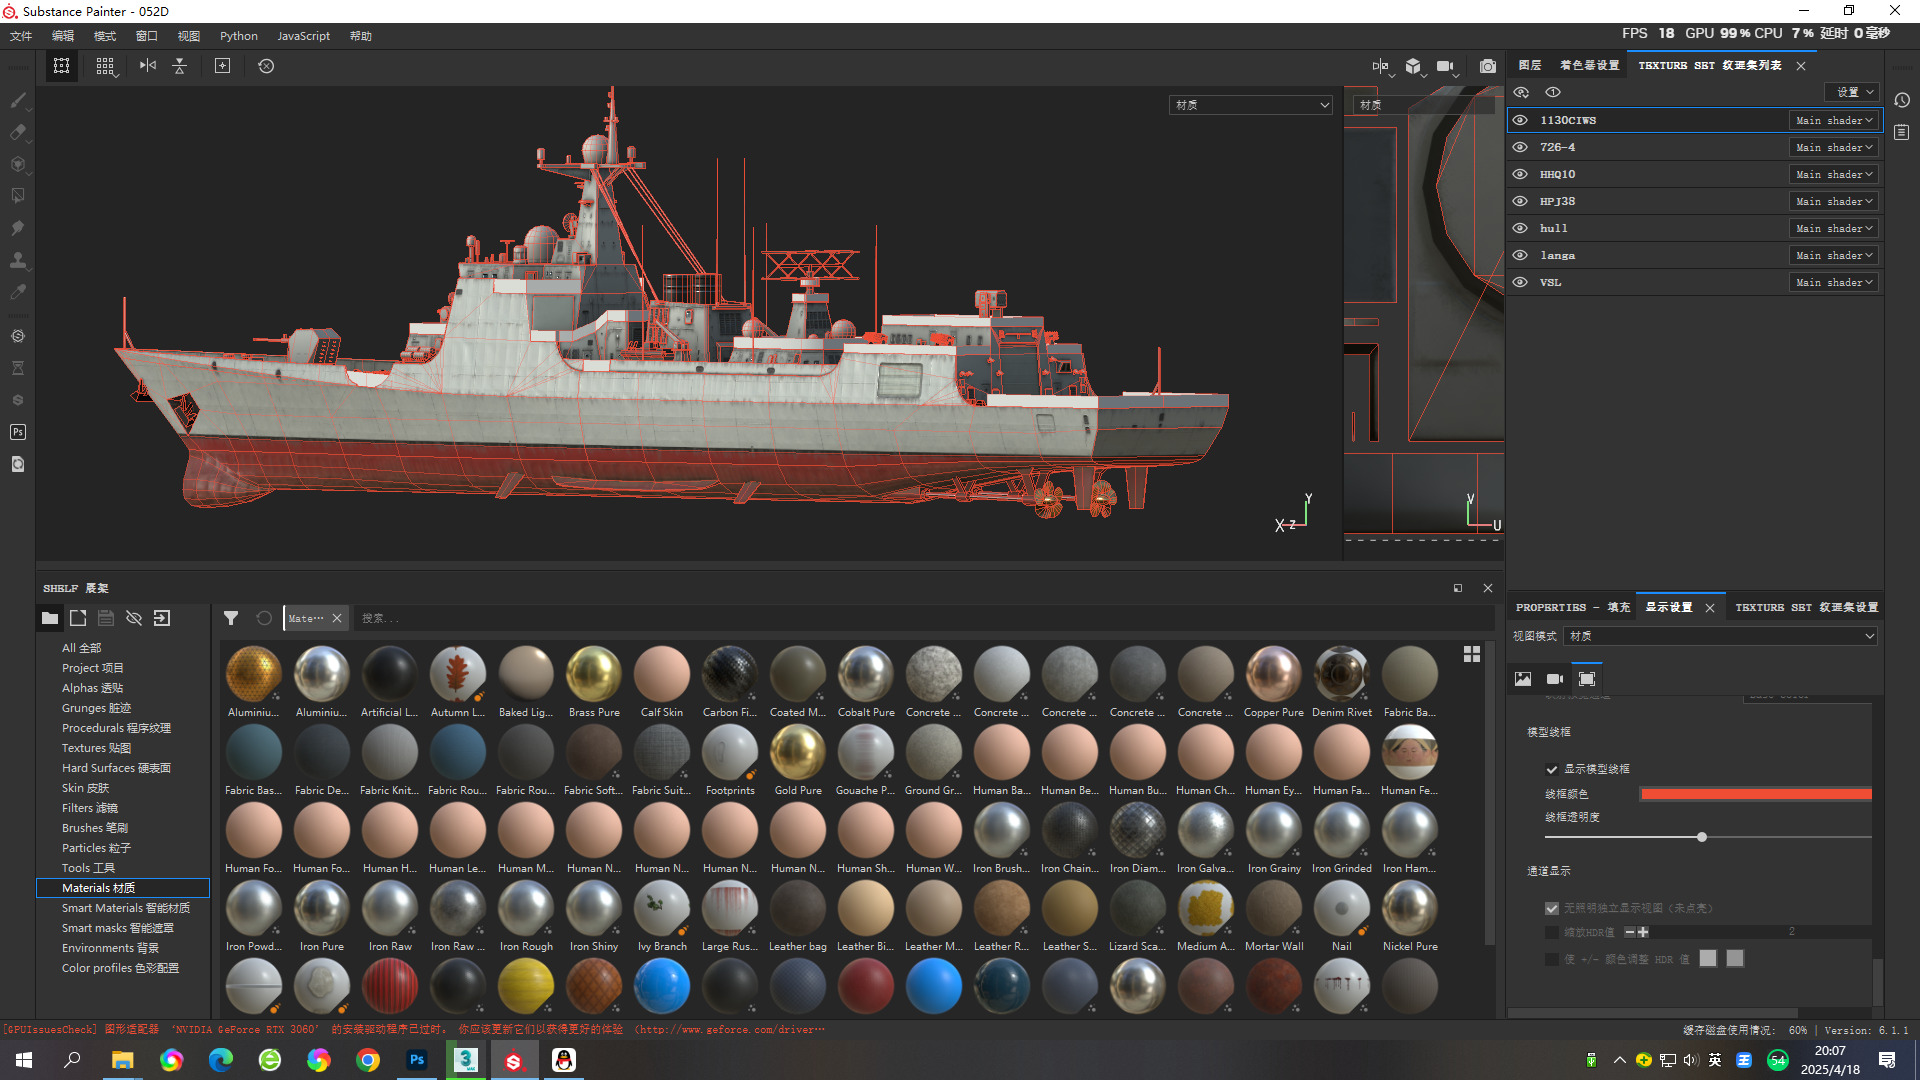Viewport: 1920px width, 1080px height.
Task: Hide the hull texture set
Action: [x=1520, y=228]
